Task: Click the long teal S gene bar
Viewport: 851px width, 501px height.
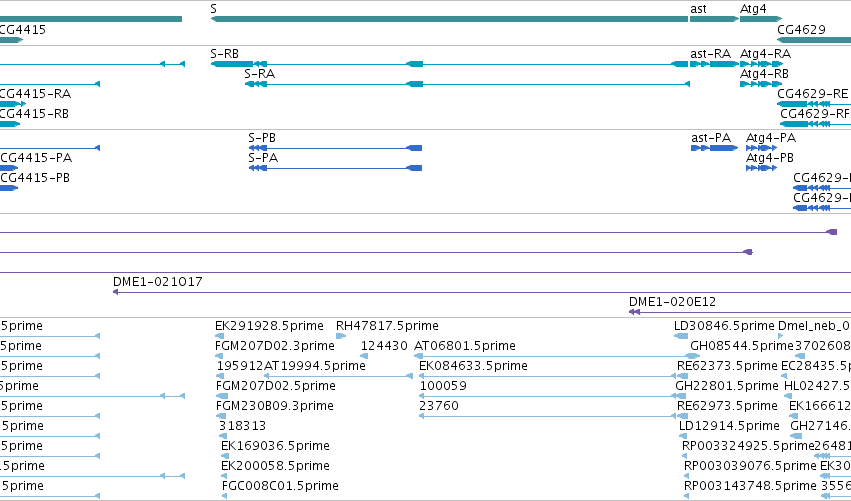Action: (449, 19)
